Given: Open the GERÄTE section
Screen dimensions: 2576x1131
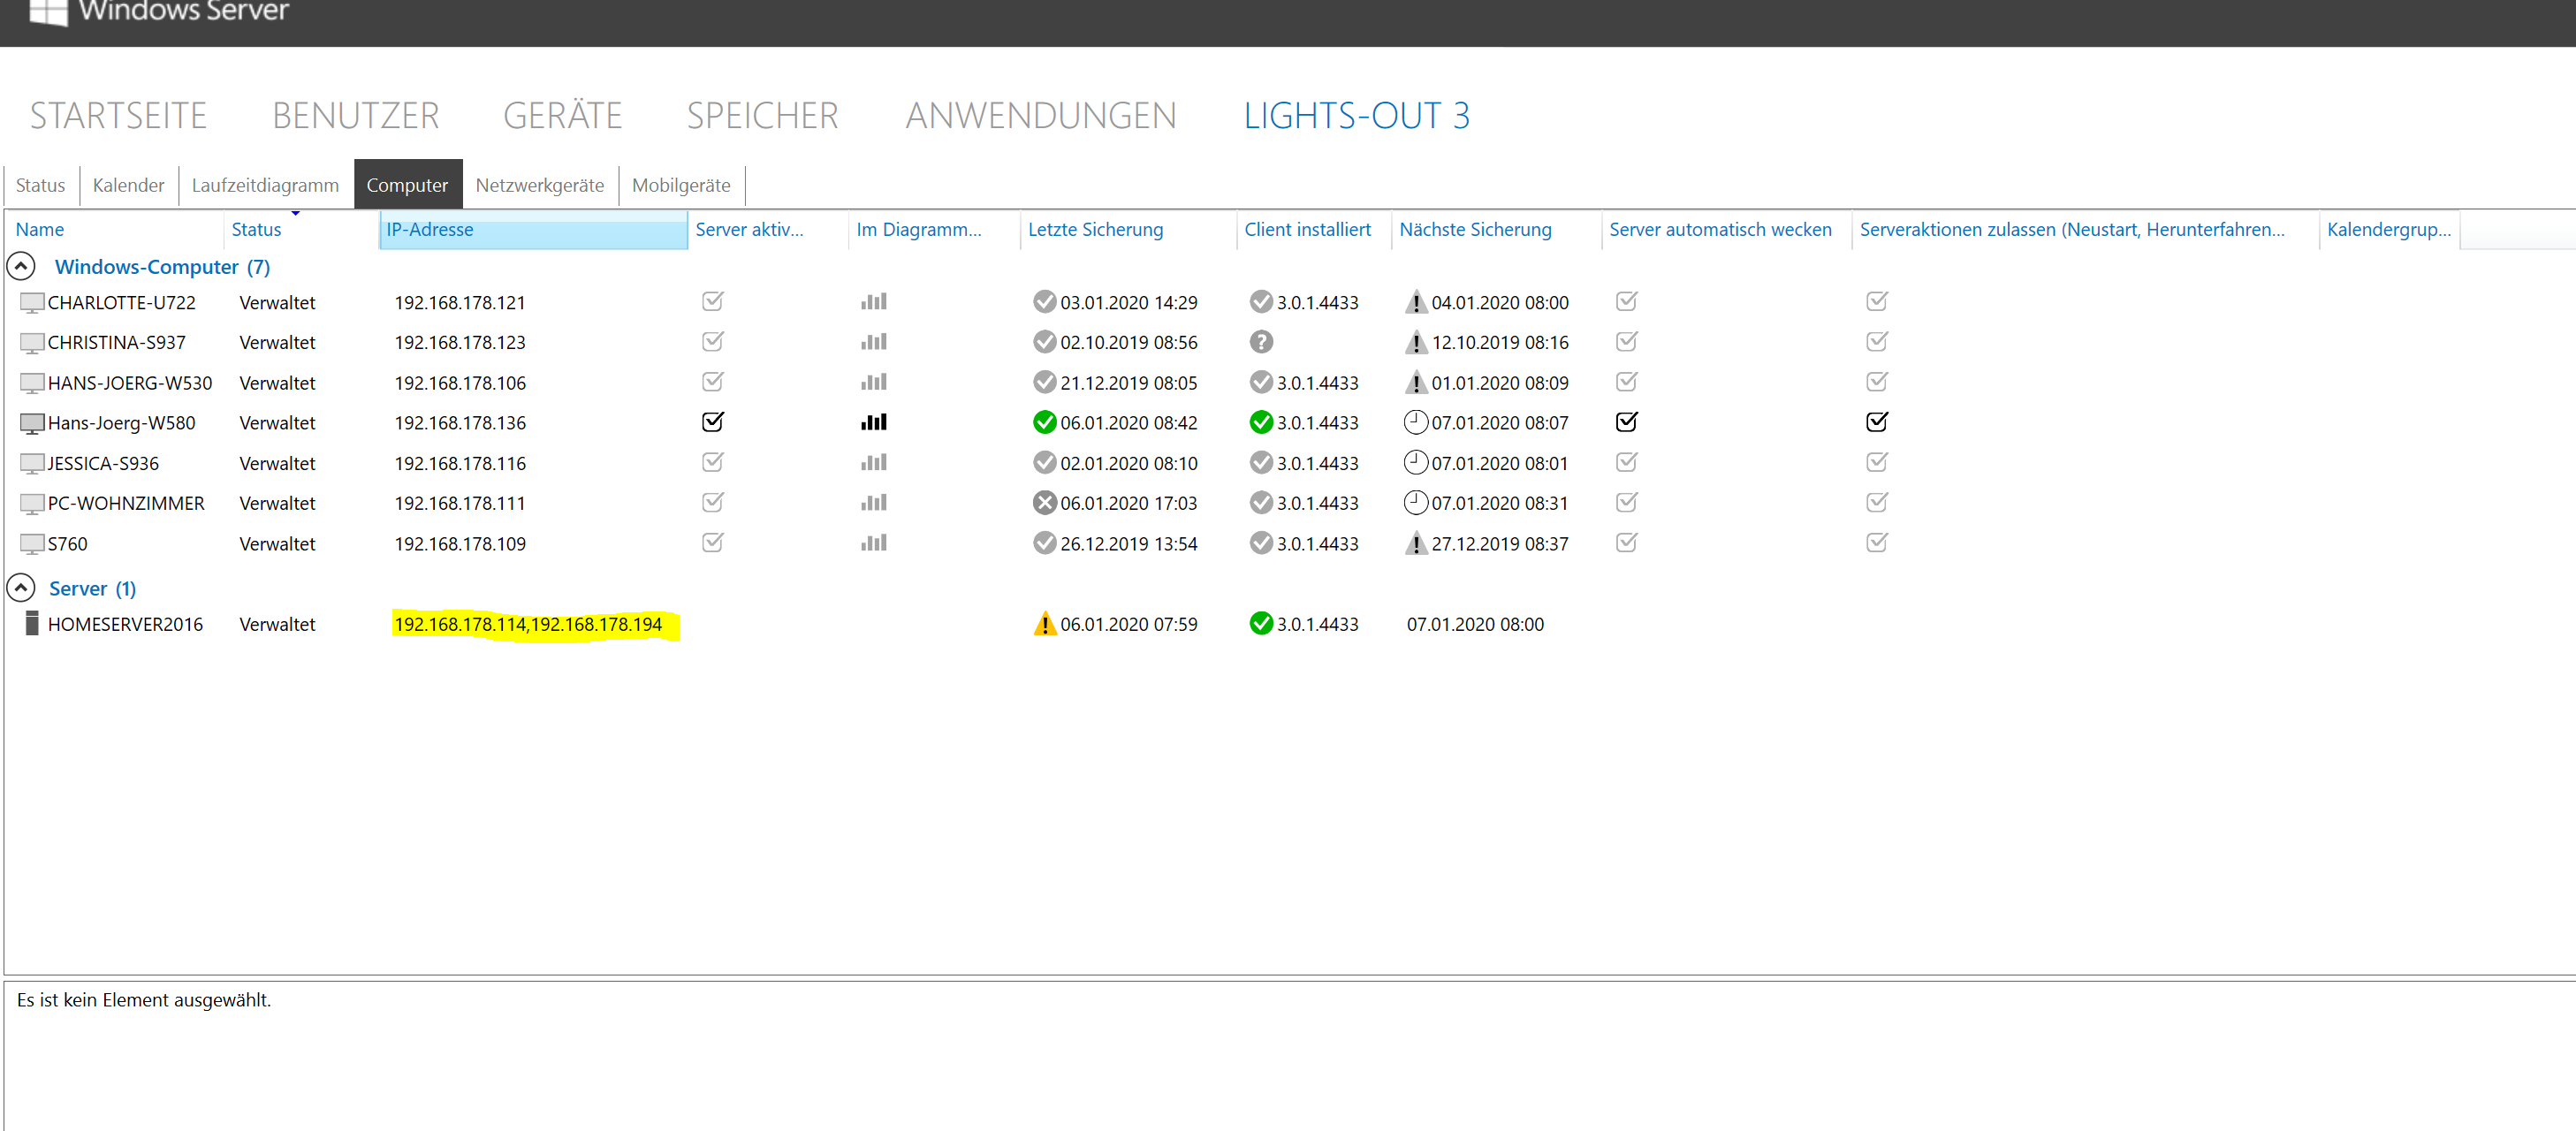Looking at the screenshot, I should (x=563, y=116).
